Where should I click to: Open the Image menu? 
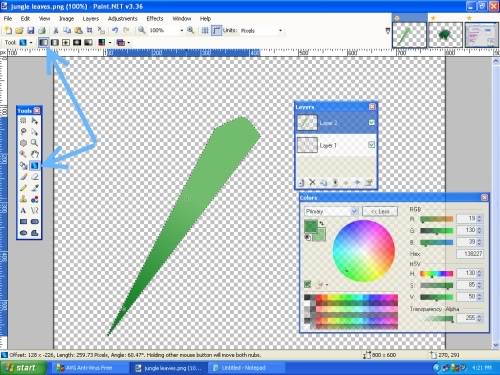(66, 19)
